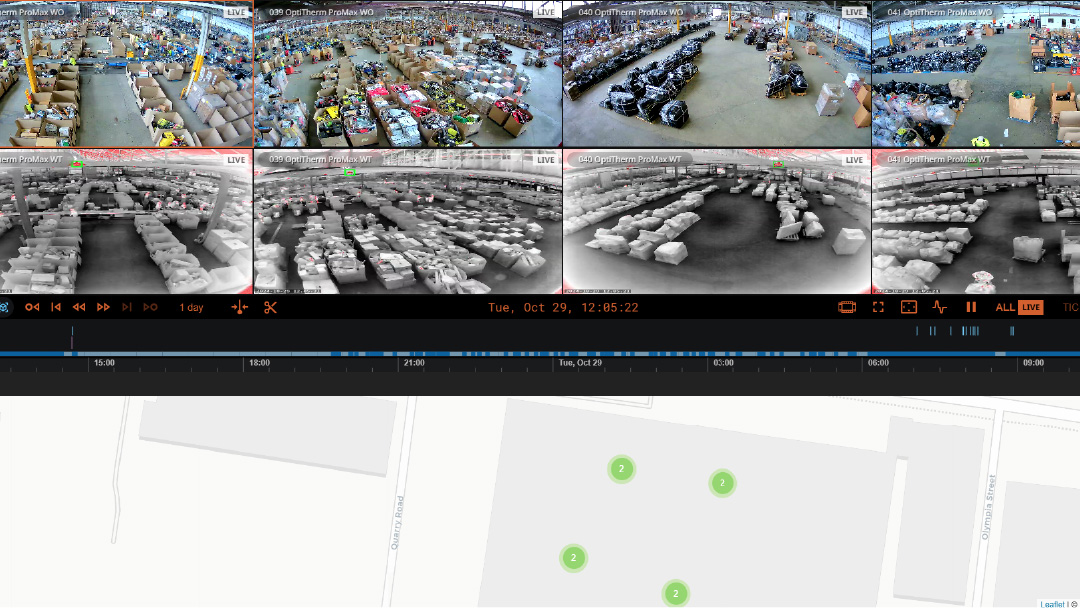This screenshot has height=608, width=1080.
Task: Click the center timeline on playhead icon
Action: 239,307
